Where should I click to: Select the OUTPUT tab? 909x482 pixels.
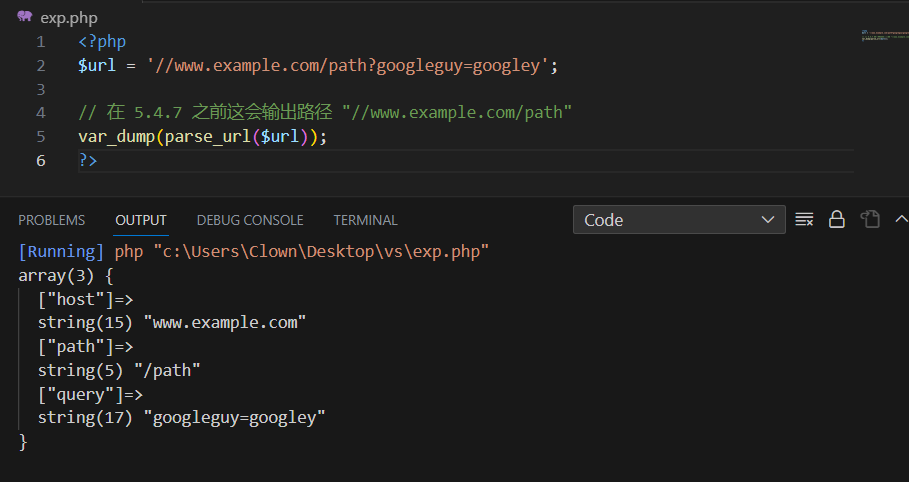(x=141, y=220)
